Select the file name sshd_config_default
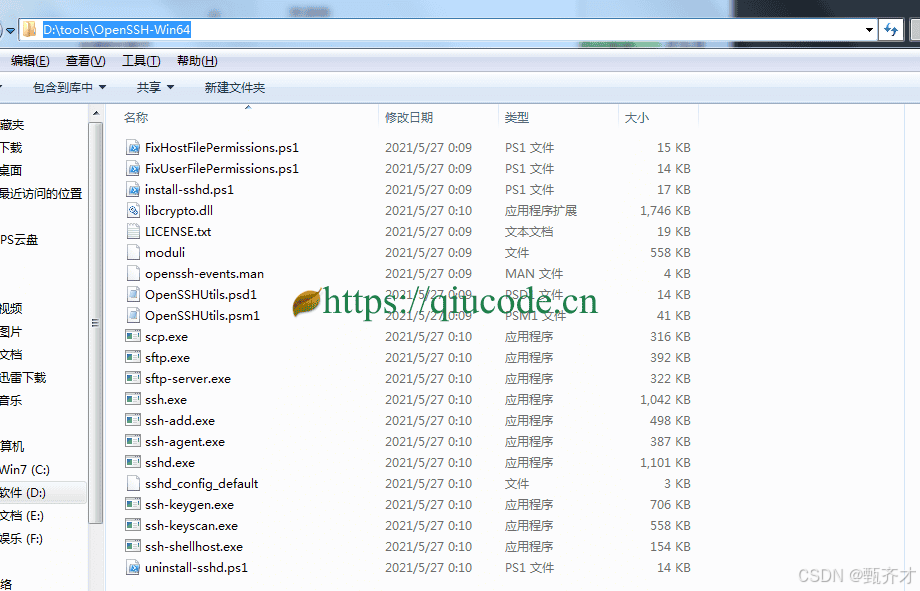Image resolution: width=920 pixels, height=591 pixels. point(202,484)
